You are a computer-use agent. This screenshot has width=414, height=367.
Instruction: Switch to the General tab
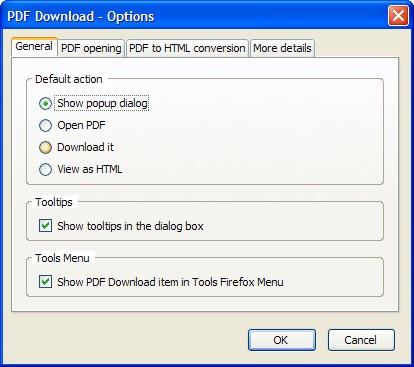pyautogui.click(x=34, y=47)
